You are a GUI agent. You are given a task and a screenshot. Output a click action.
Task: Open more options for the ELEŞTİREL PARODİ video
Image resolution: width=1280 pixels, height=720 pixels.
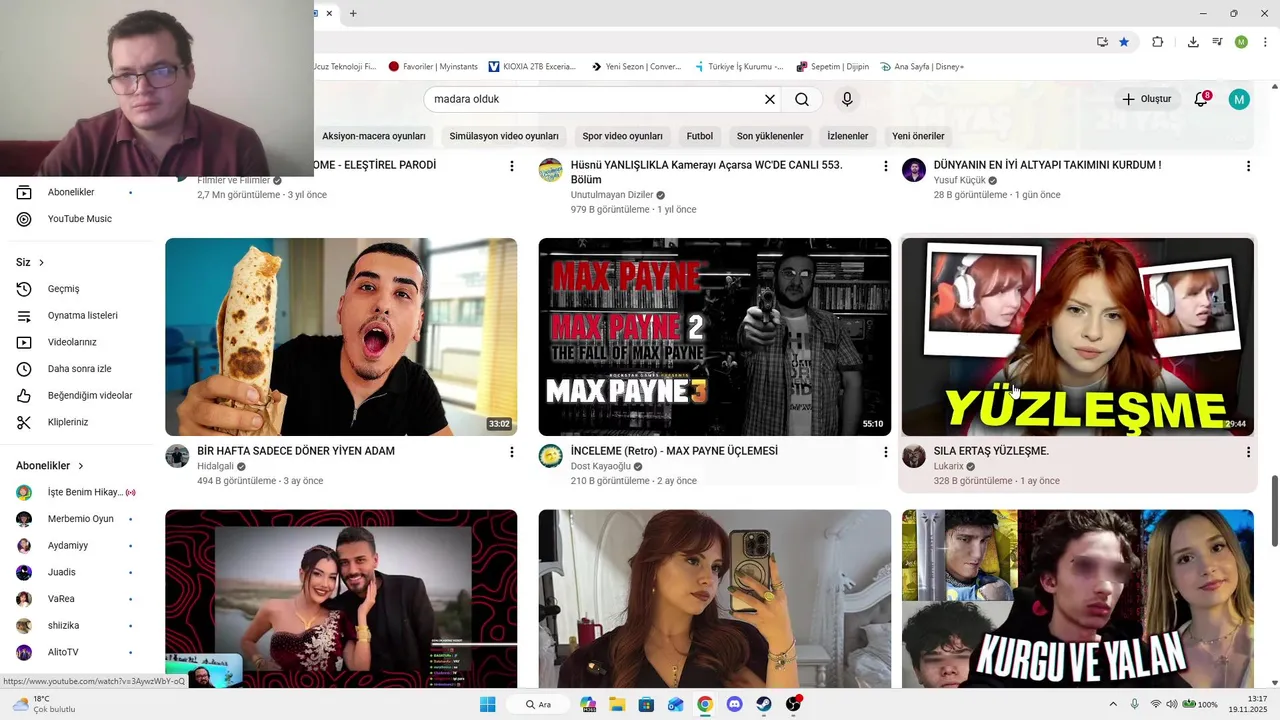(512, 166)
